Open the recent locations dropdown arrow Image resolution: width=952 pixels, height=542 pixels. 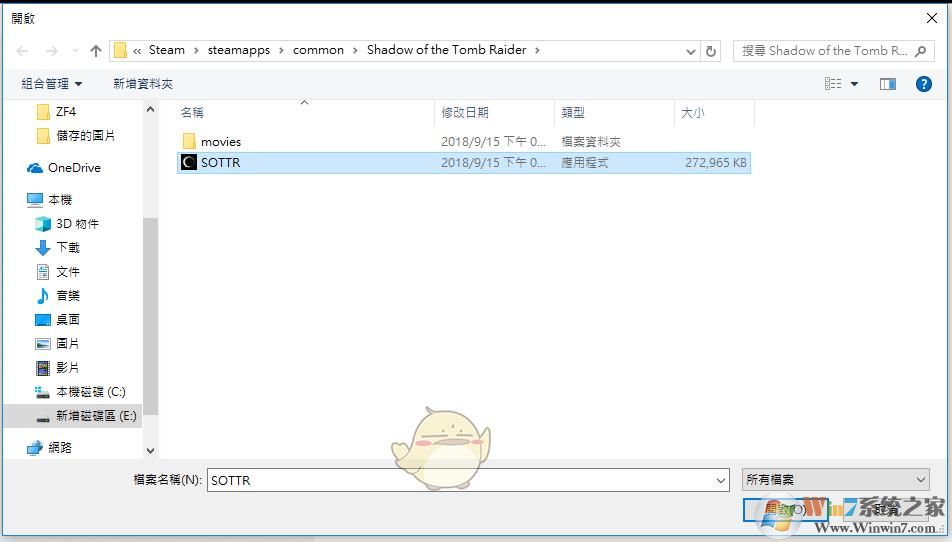75,51
